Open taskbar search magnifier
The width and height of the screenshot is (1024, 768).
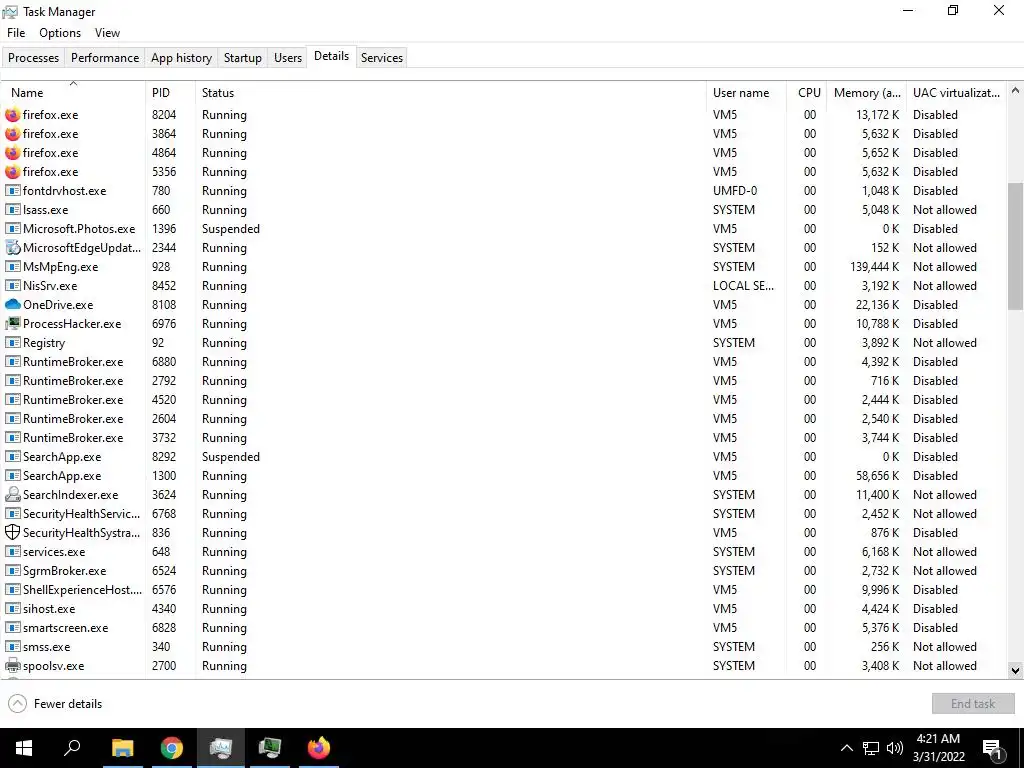[72, 747]
